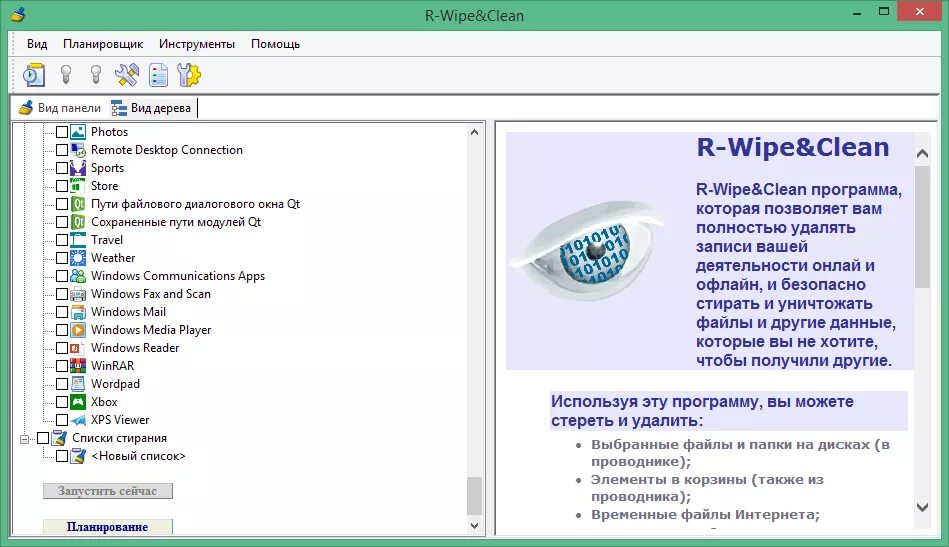Viewport: 949px width, 547px height.
Task: Enable the Windows Mail checkbox
Action: coord(62,312)
